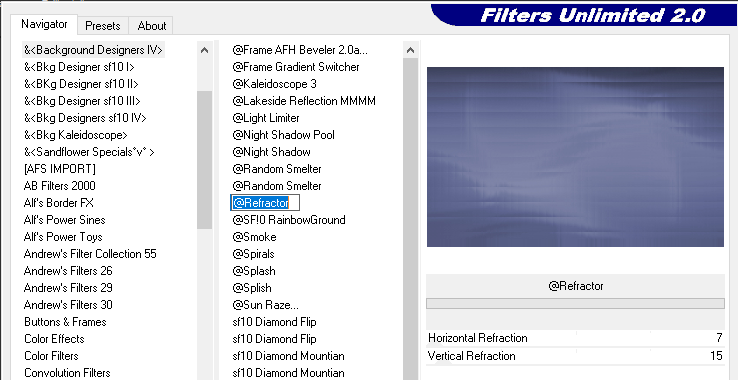Click the effects list scrollbar track

coord(410,219)
